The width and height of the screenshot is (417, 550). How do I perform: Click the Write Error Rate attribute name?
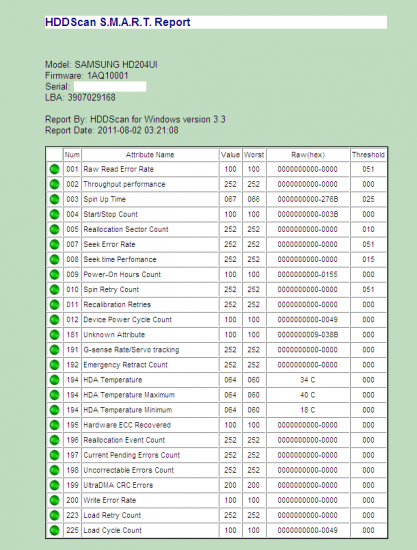coord(109,501)
